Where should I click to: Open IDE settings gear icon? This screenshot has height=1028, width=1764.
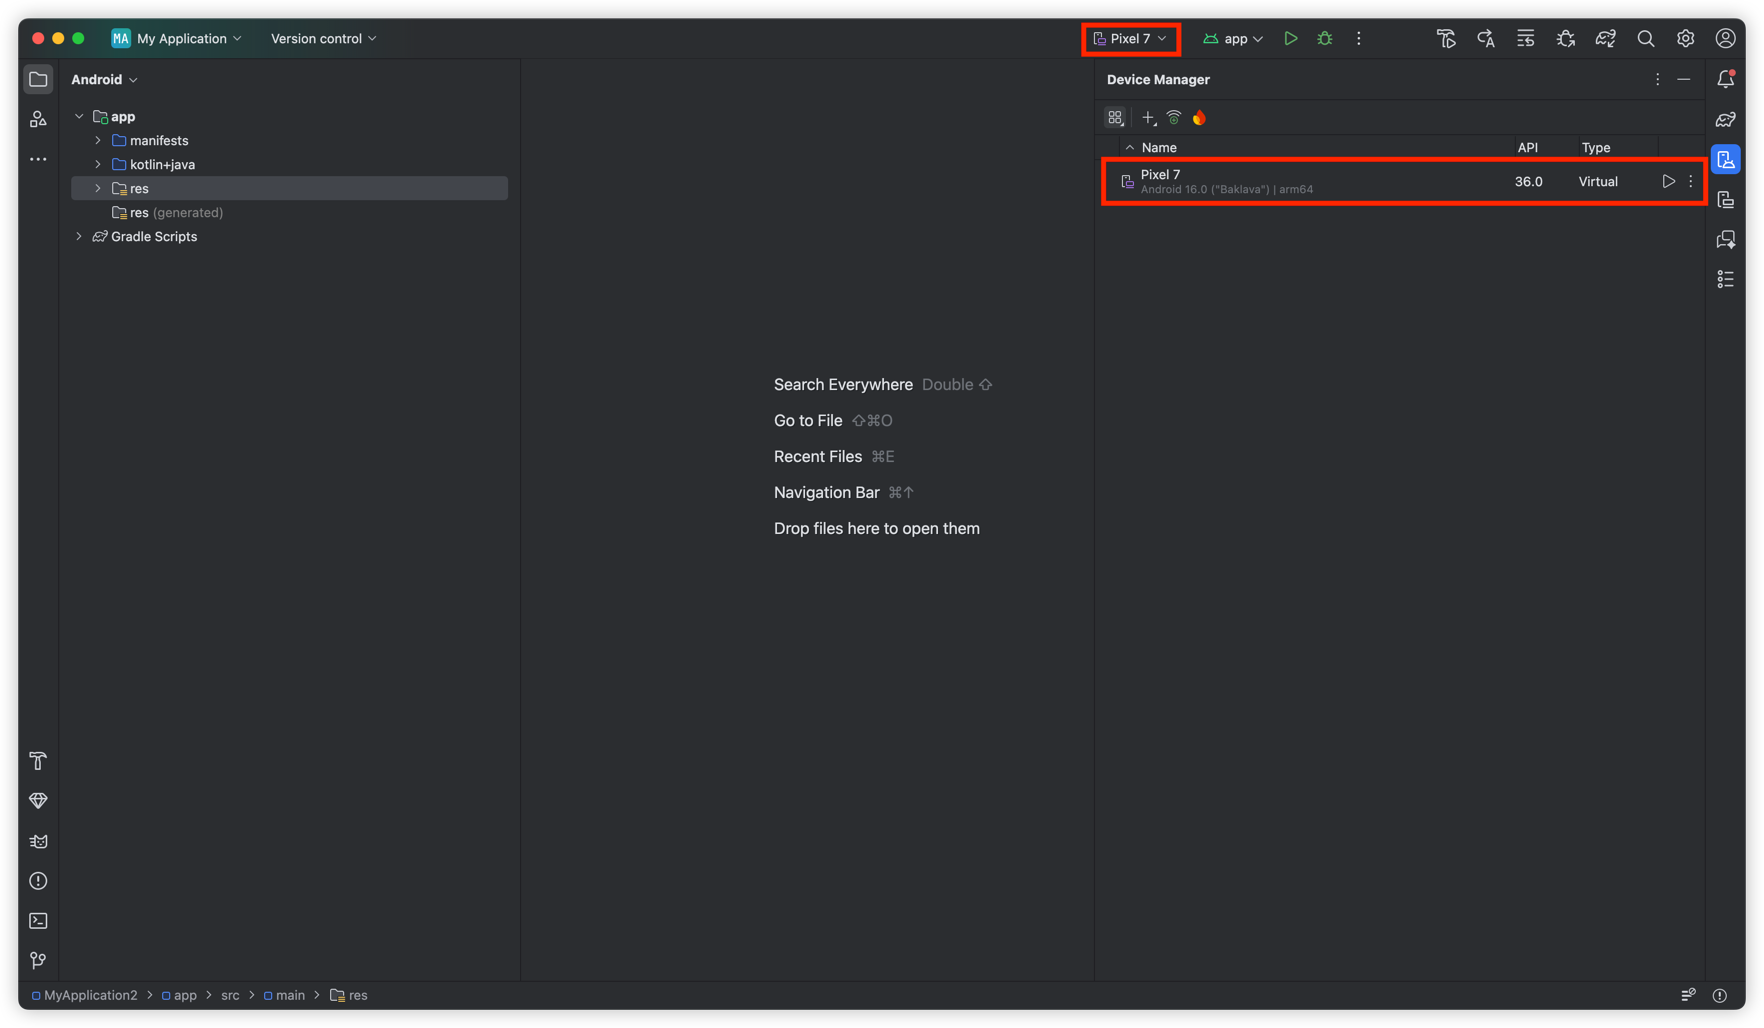pos(1685,39)
